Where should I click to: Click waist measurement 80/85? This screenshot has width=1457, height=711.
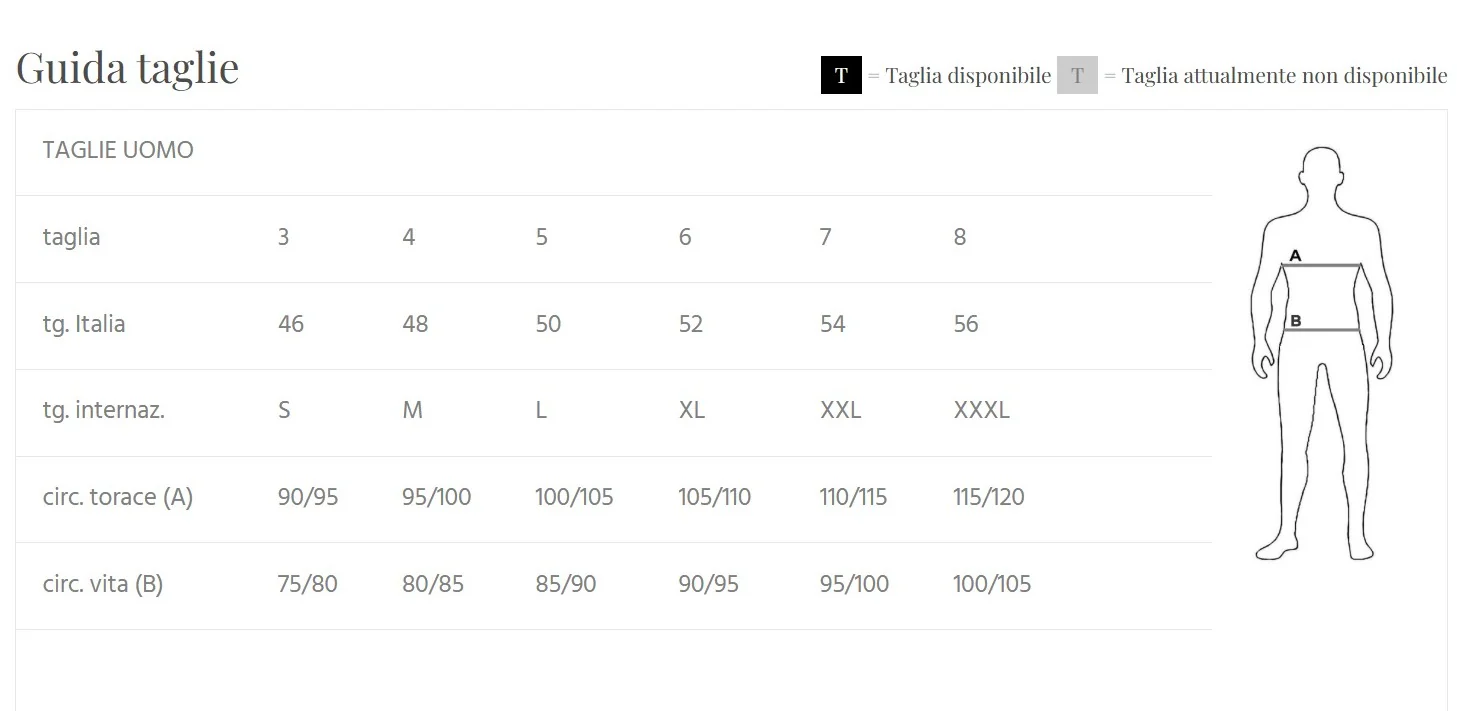pos(433,584)
